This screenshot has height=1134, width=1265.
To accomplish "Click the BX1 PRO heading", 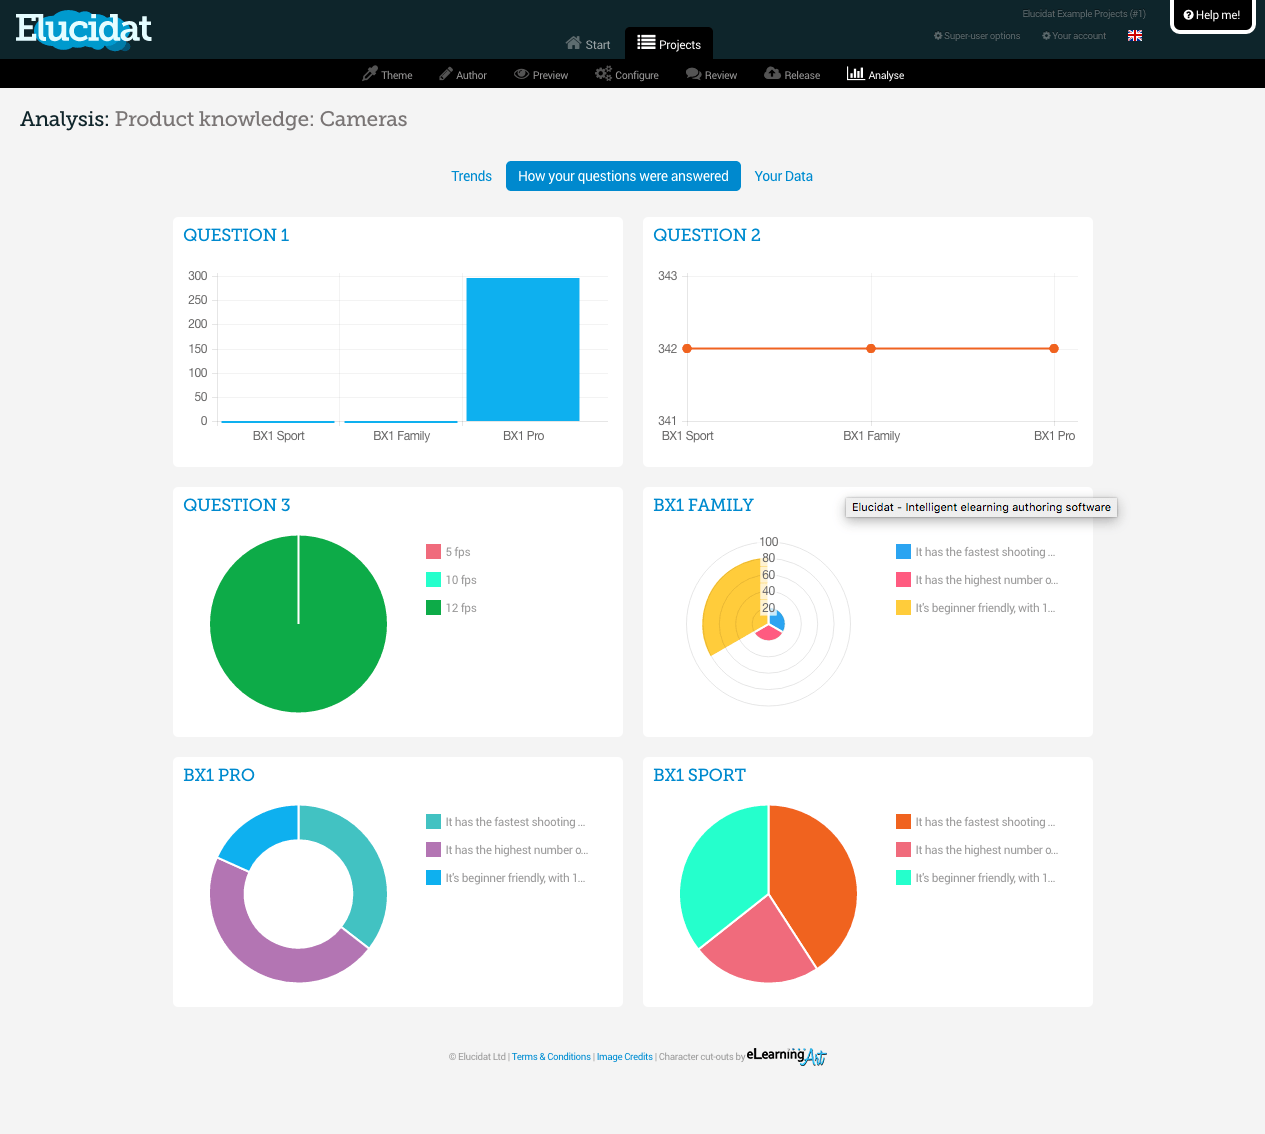I will (219, 775).
